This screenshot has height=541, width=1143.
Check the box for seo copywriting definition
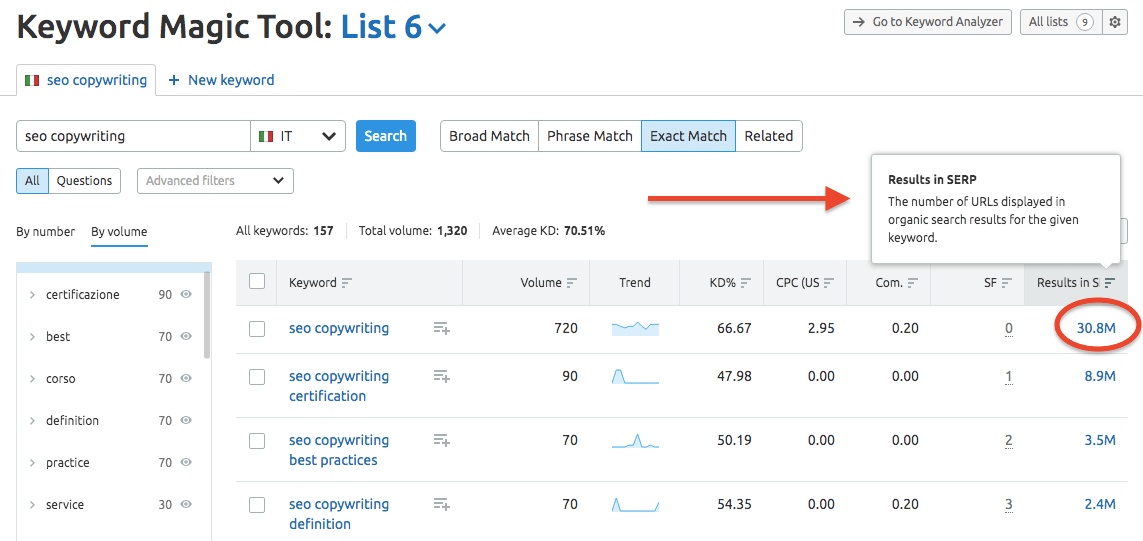[257, 504]
